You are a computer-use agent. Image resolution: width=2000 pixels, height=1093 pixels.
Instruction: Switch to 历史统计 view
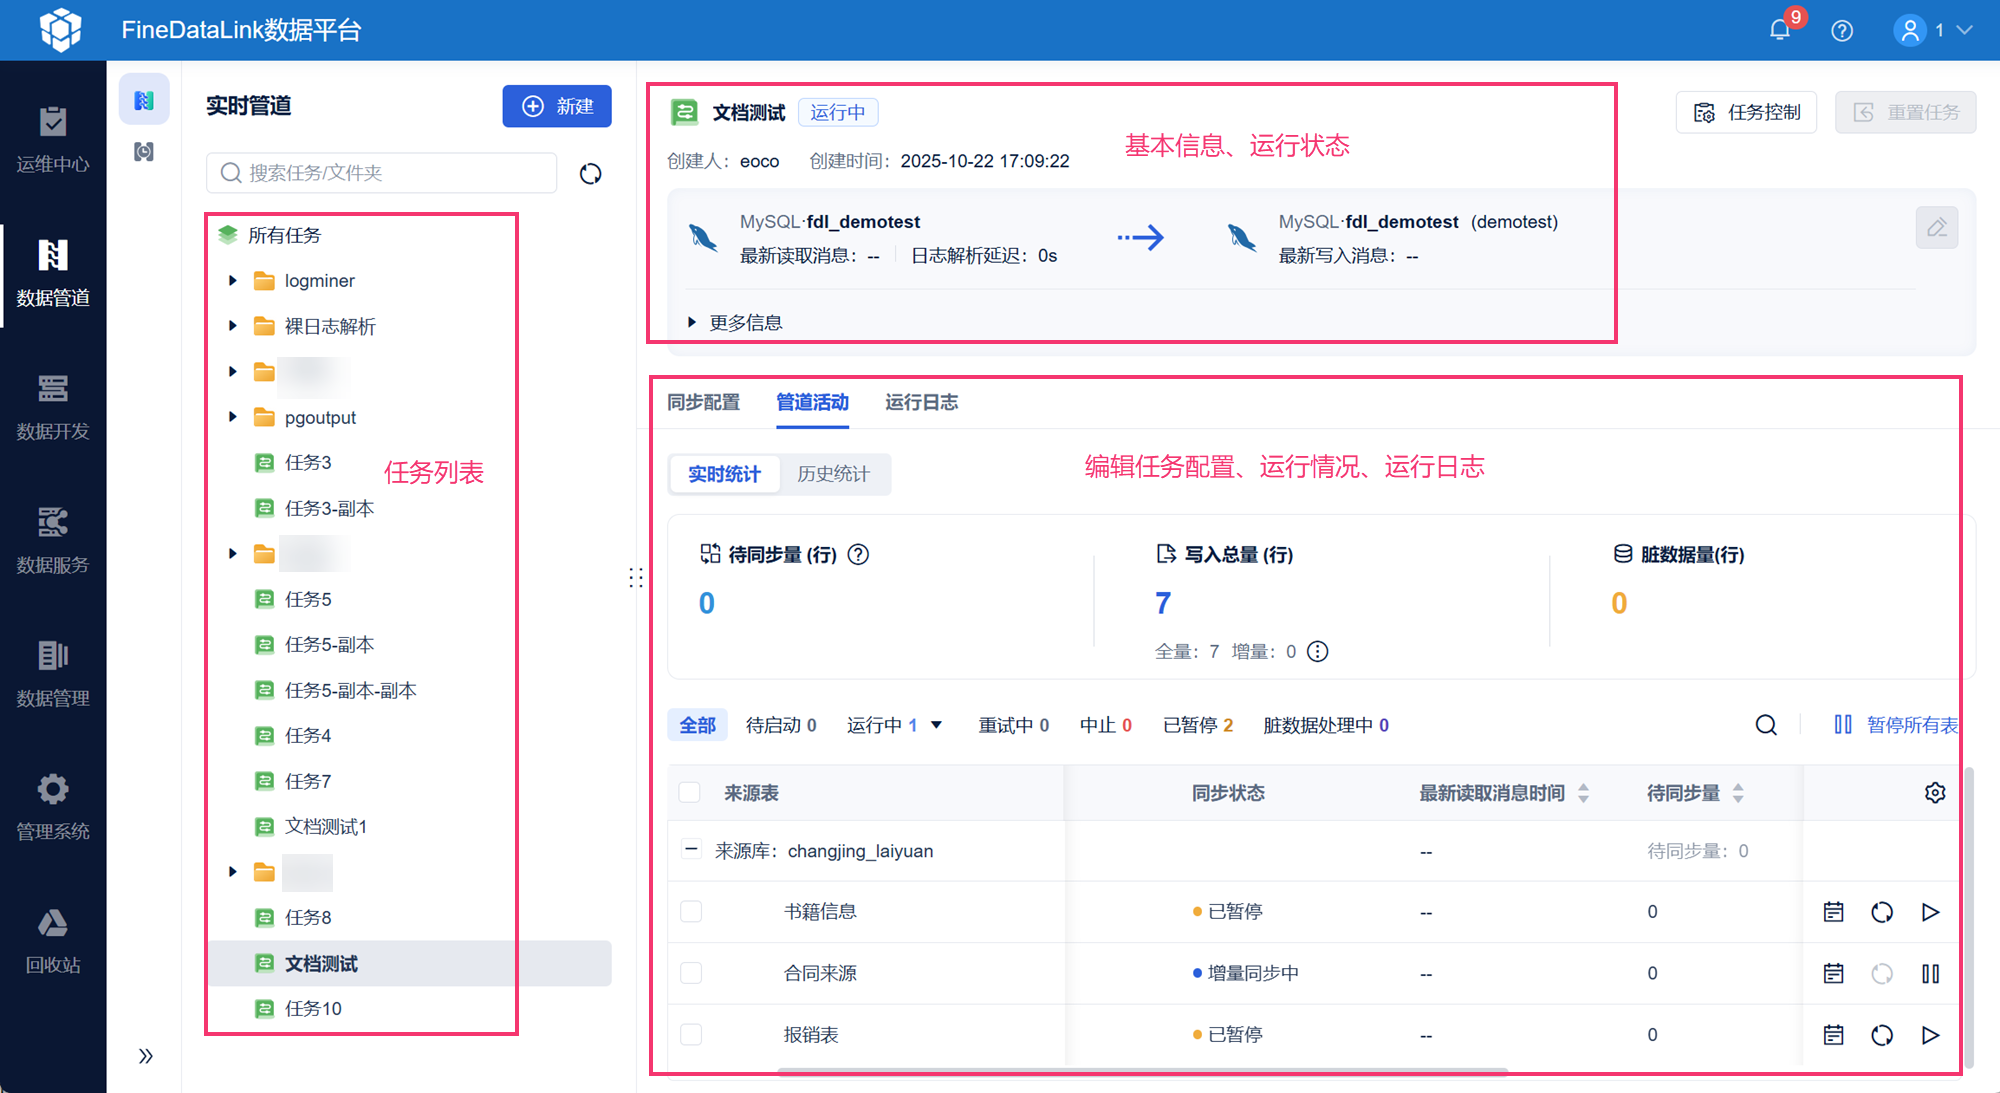tap(834, 474)
